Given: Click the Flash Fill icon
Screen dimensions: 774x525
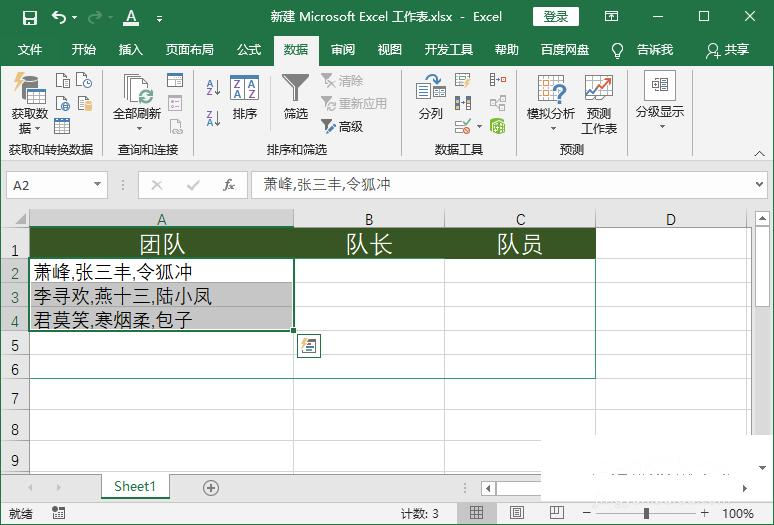Looking at the screenshot, I should click(x=463, y=80).
